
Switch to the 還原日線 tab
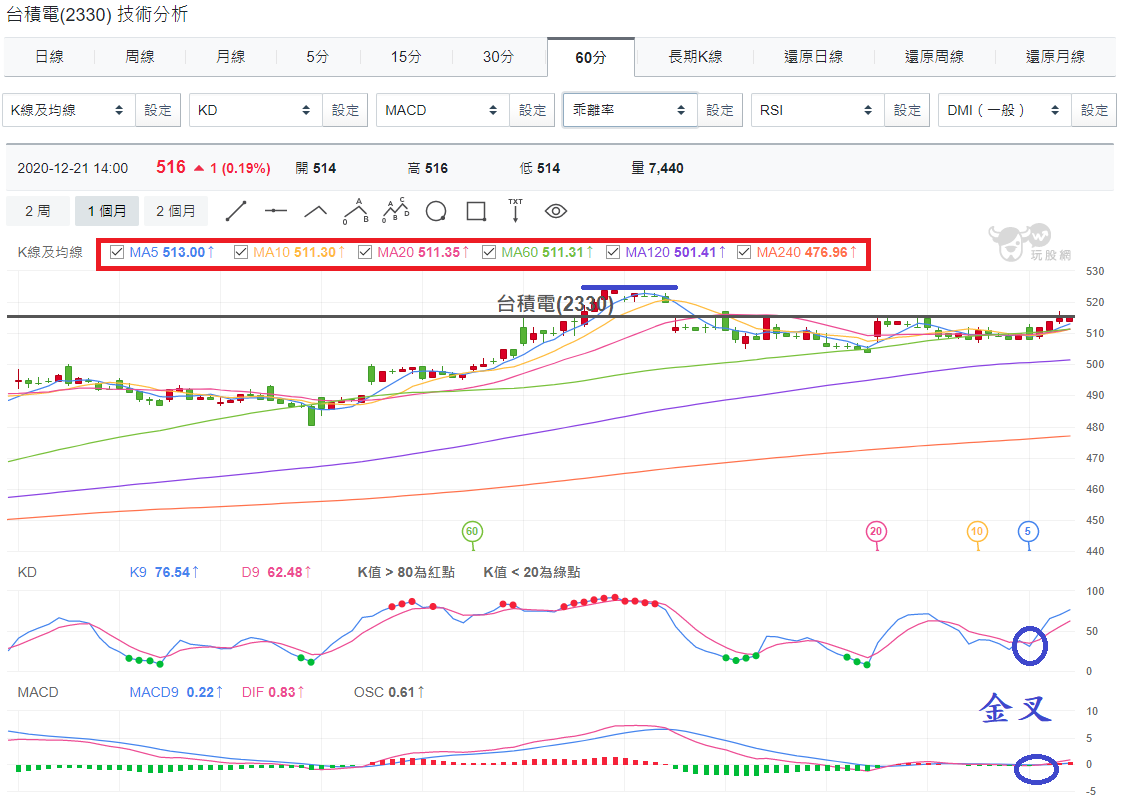814,57
